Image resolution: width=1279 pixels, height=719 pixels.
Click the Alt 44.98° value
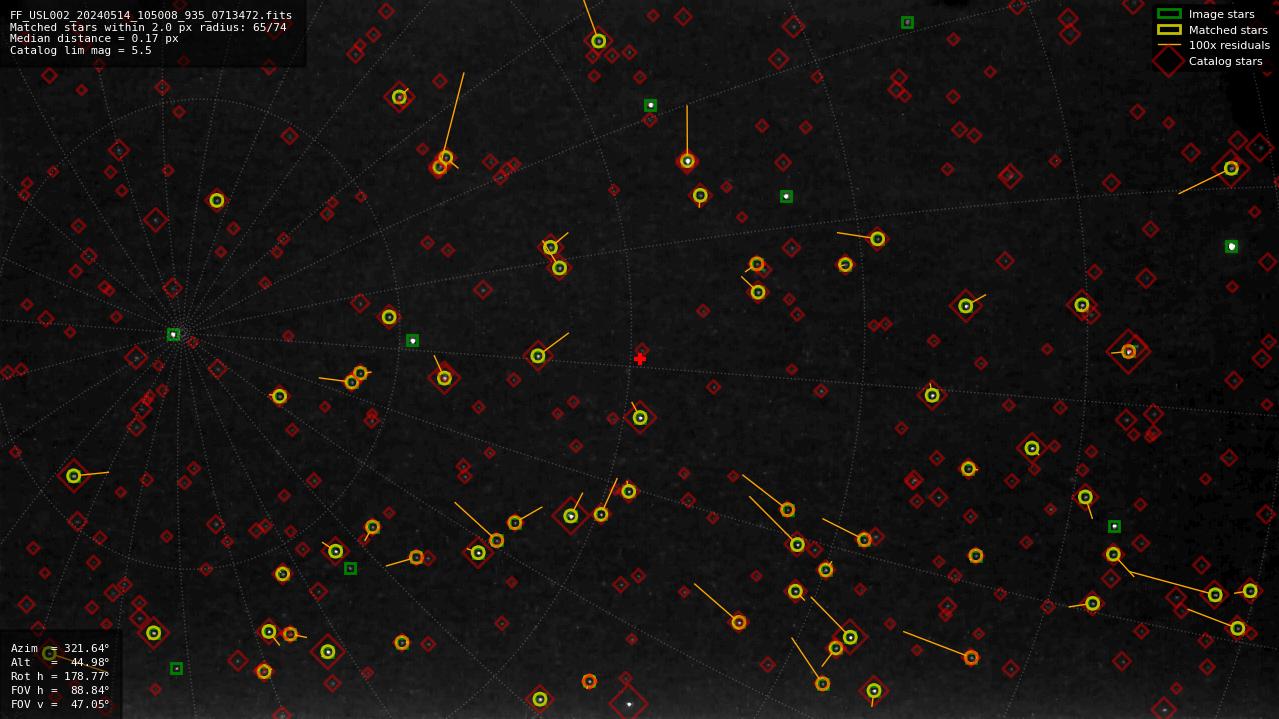[88, 662]
